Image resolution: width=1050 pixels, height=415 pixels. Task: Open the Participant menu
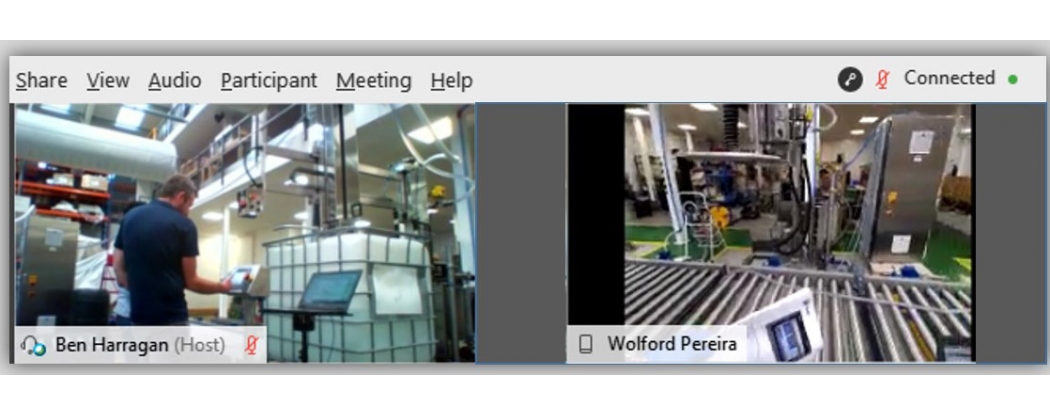(268, 81)
